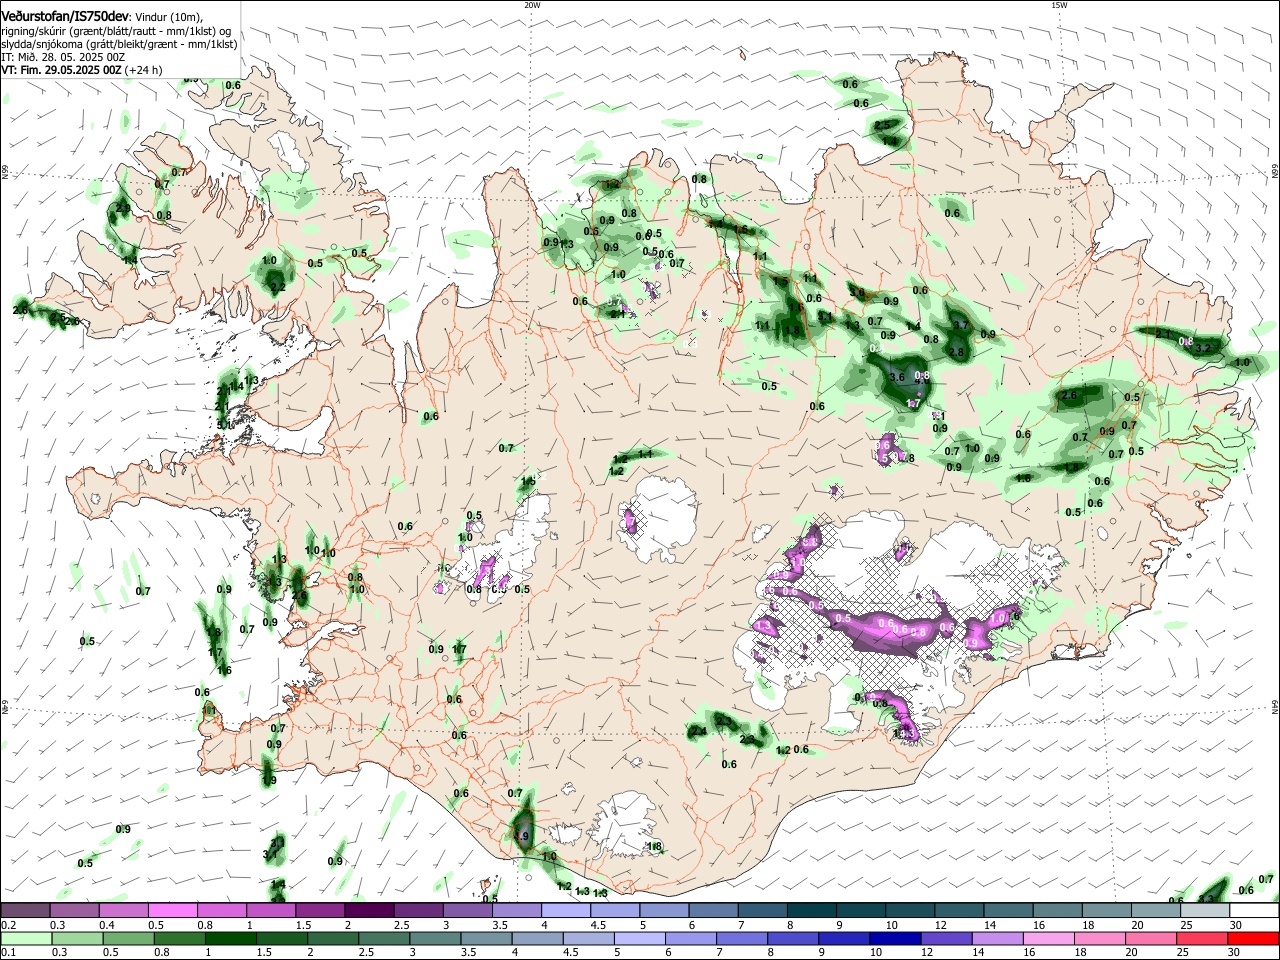This screenshot has width=1280, height=960.
Task: Click the crimson 25–30 rain legend swatch
Action: (1203, 939)
